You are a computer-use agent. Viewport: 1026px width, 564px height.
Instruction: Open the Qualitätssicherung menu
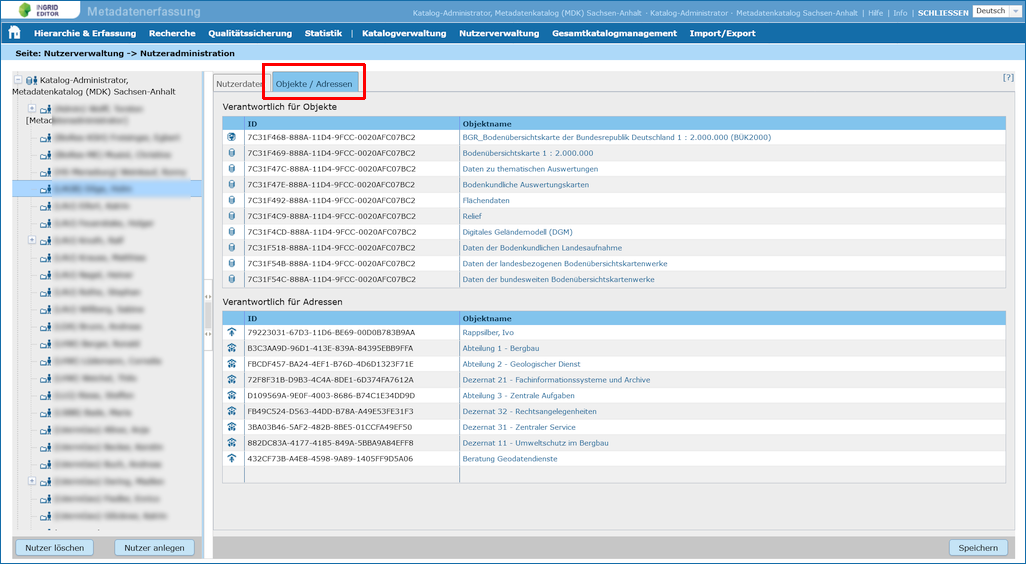(x=250, y=33)
